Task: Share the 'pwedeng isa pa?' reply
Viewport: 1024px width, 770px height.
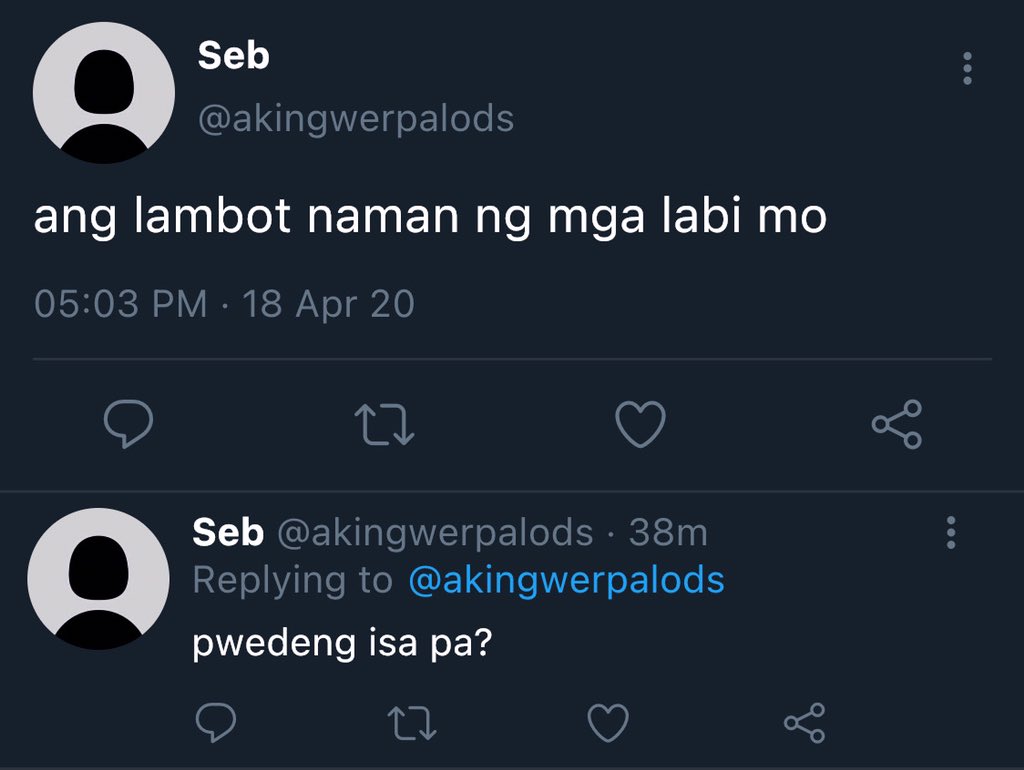Action: (805, 723)
